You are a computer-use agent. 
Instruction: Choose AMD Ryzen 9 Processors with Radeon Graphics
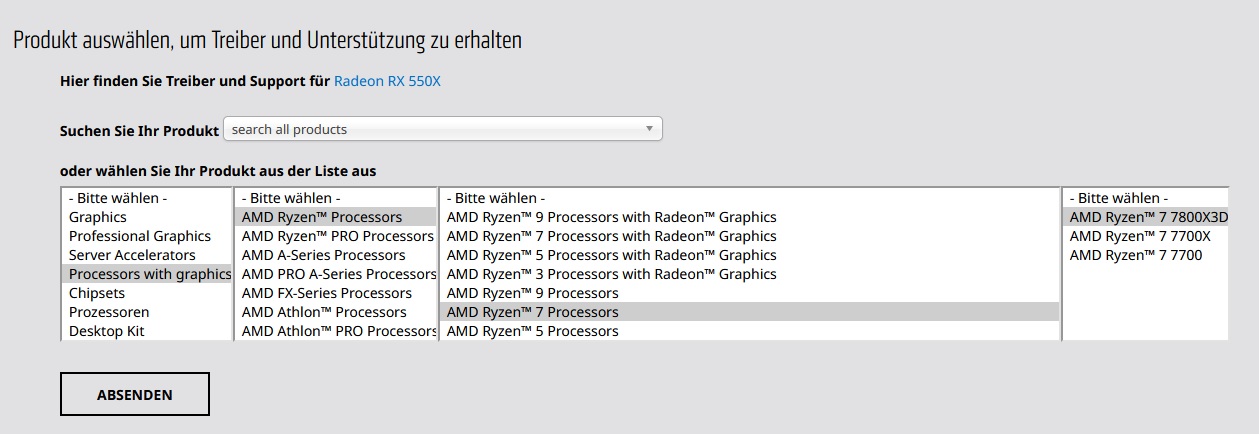point(611,217)
